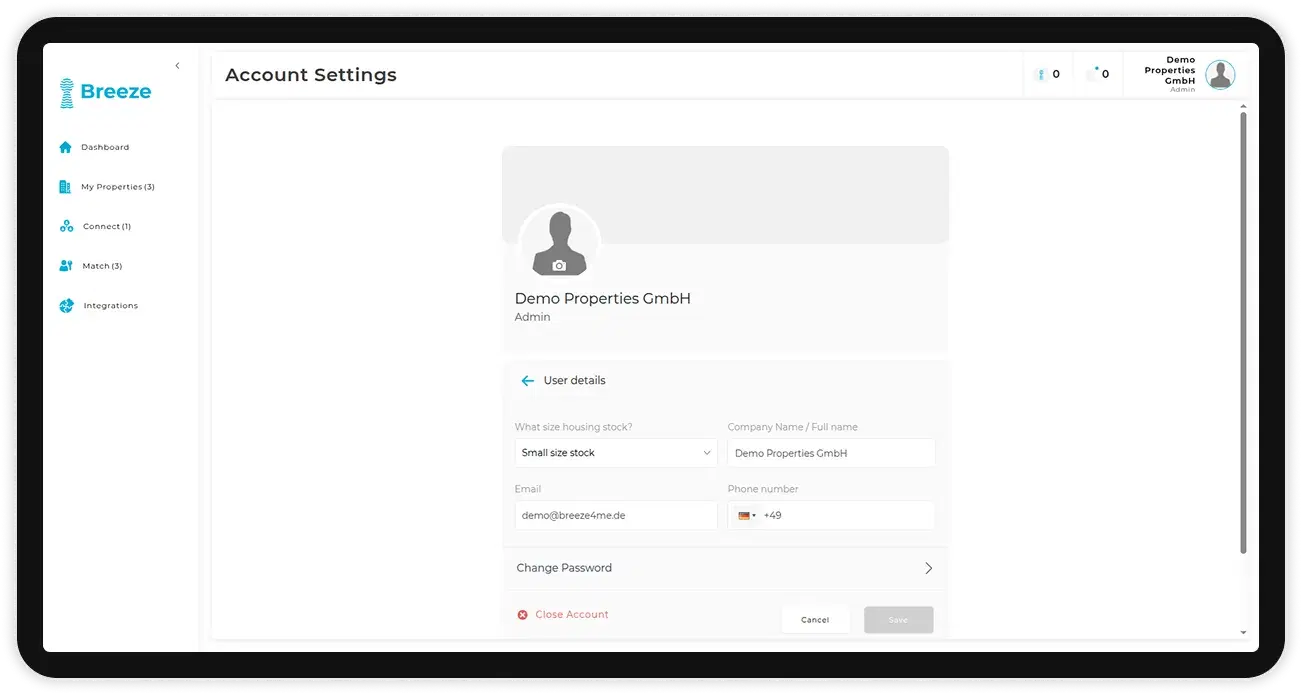Image resolution: width=1302 pixels, height=695 pixels.
Task: Open the German flag country code selector
Action: point(747,516)
